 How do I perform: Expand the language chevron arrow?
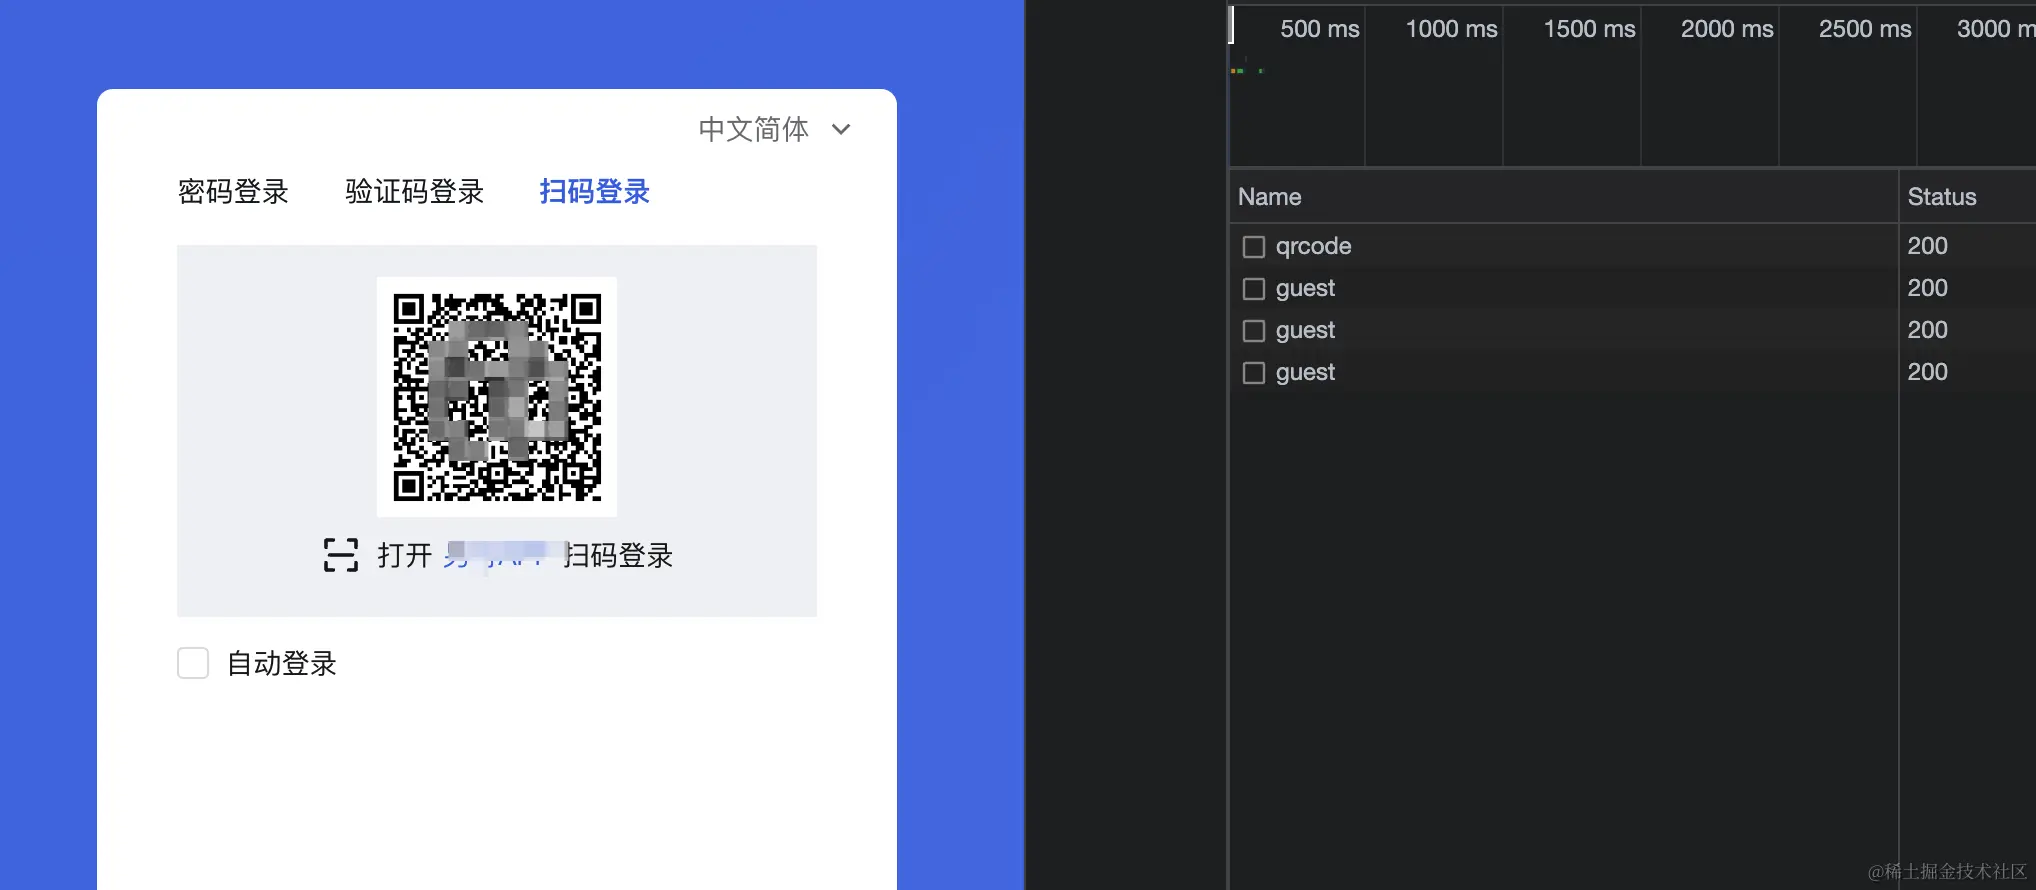[841, 129]
